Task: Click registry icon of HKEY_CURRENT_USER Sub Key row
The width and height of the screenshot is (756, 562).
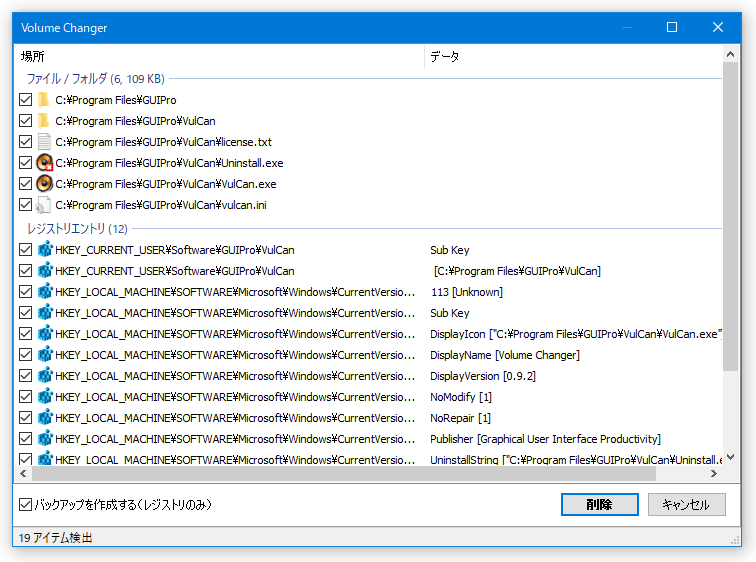Action: 45,250
